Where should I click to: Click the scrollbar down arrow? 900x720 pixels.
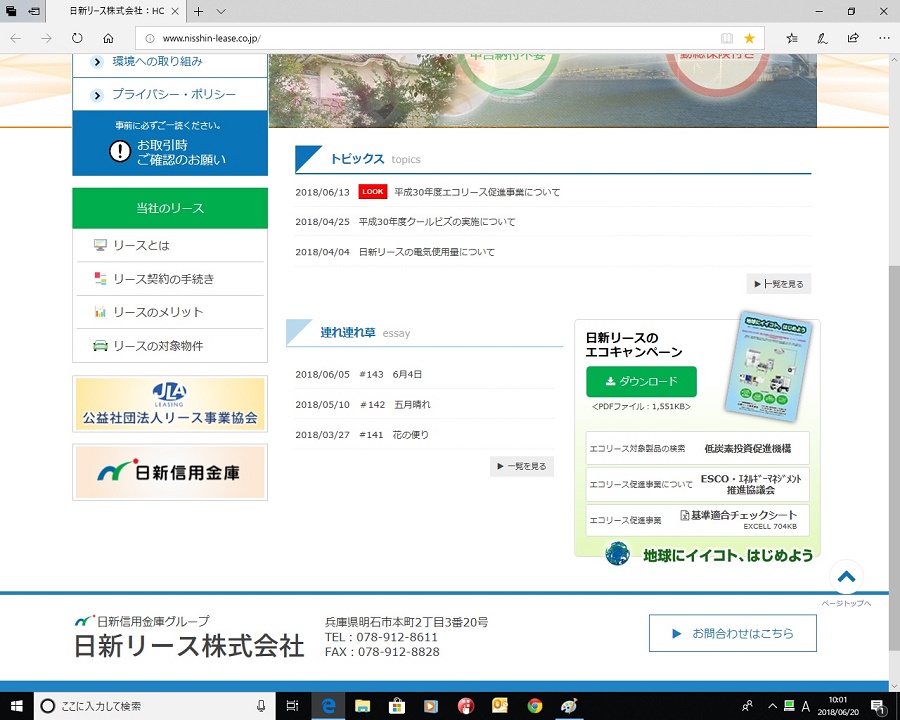(x=894, y=686)
